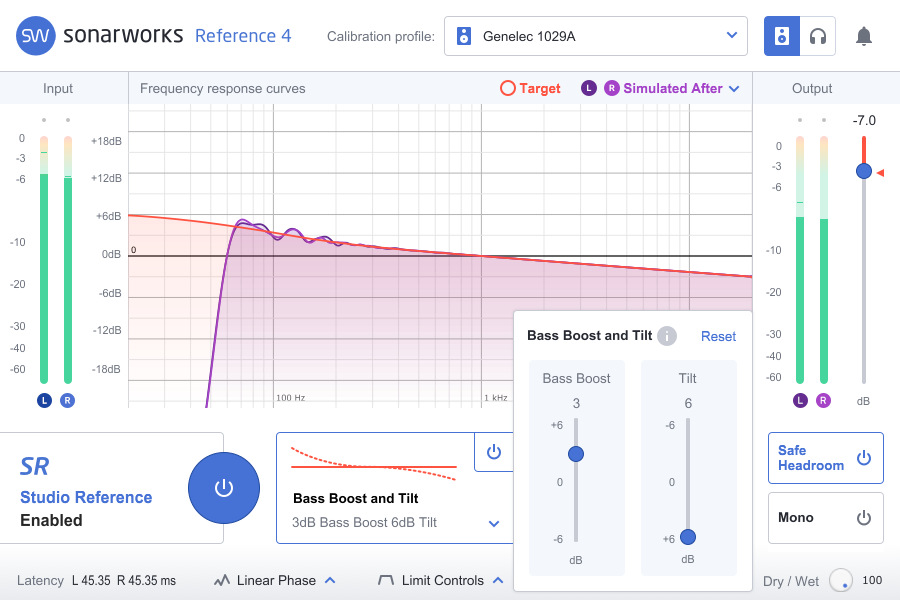Viewport: 900px width, 600px height.
Task: Open the notifications bell
Action: [x=864, y=36]
